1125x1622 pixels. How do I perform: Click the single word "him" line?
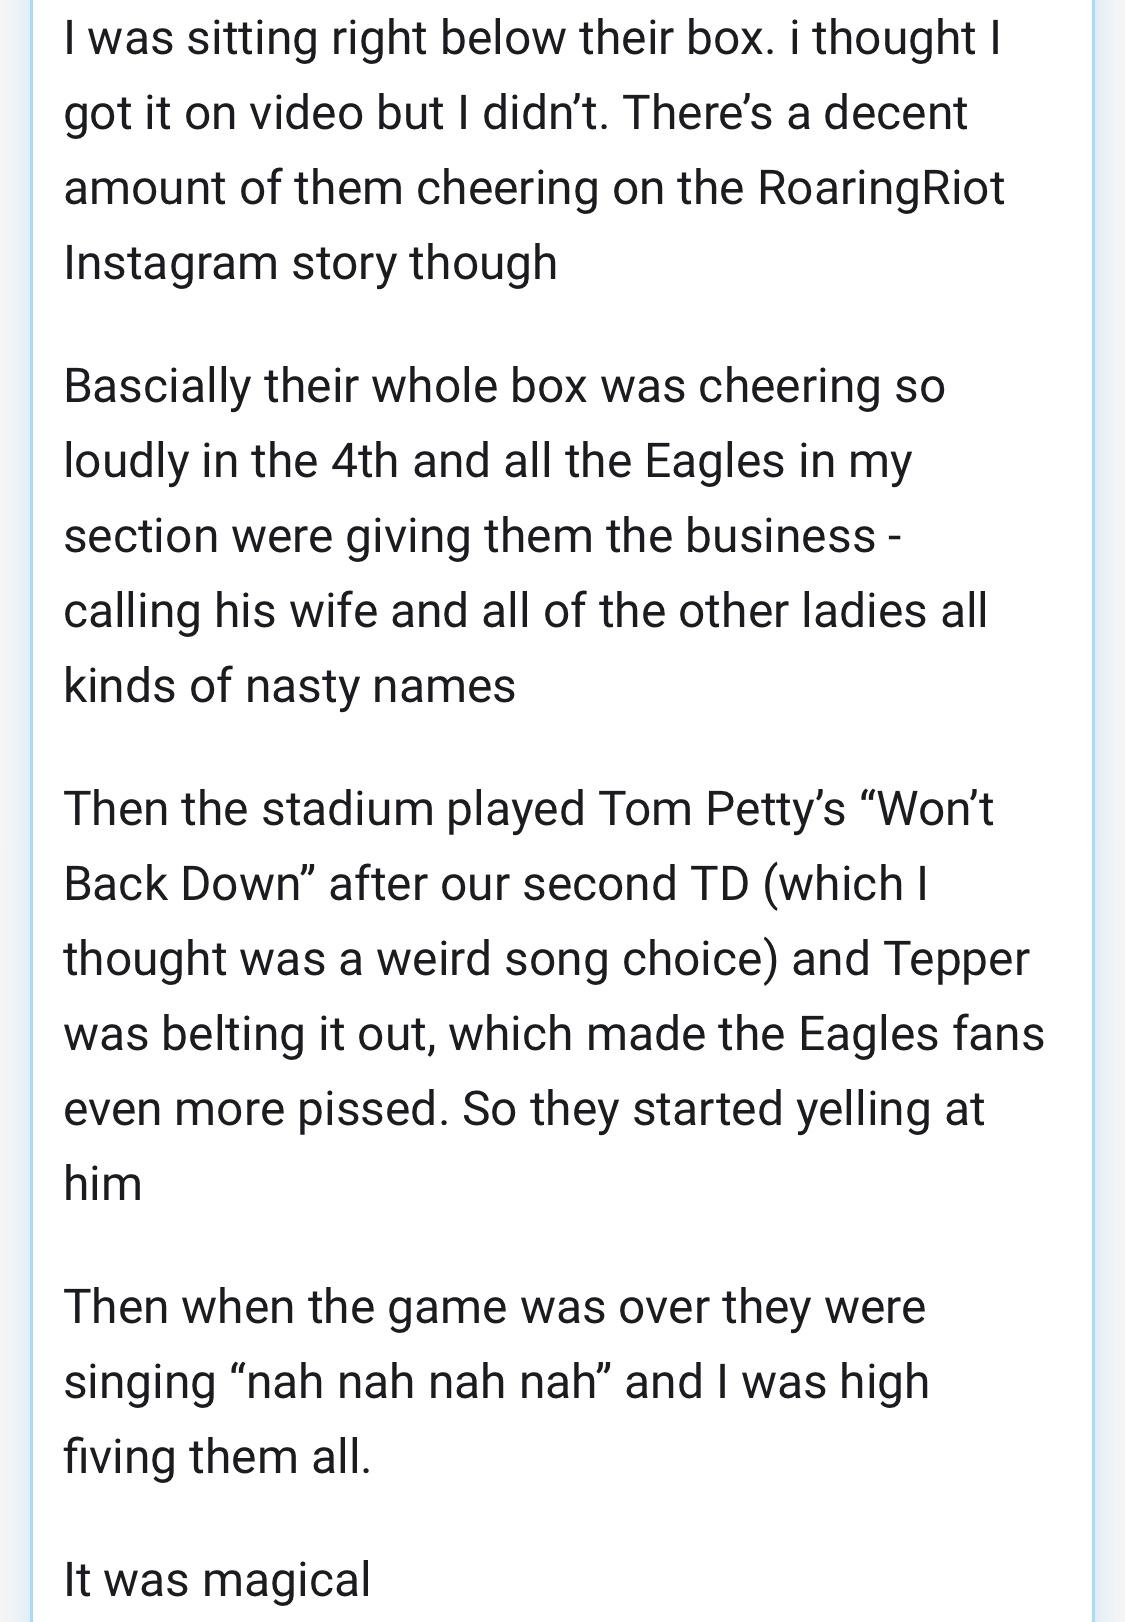(x=103, y=1184)
